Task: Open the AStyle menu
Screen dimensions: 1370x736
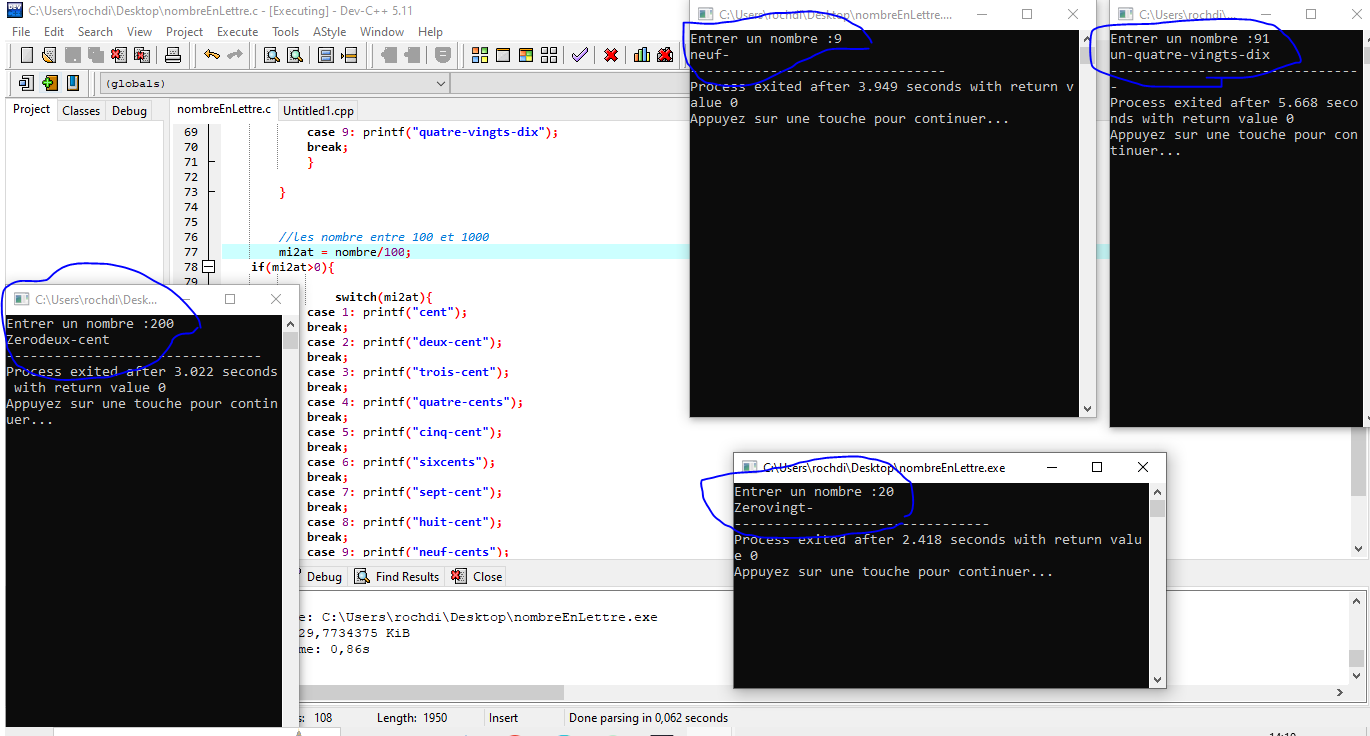Action: (329, 32)
